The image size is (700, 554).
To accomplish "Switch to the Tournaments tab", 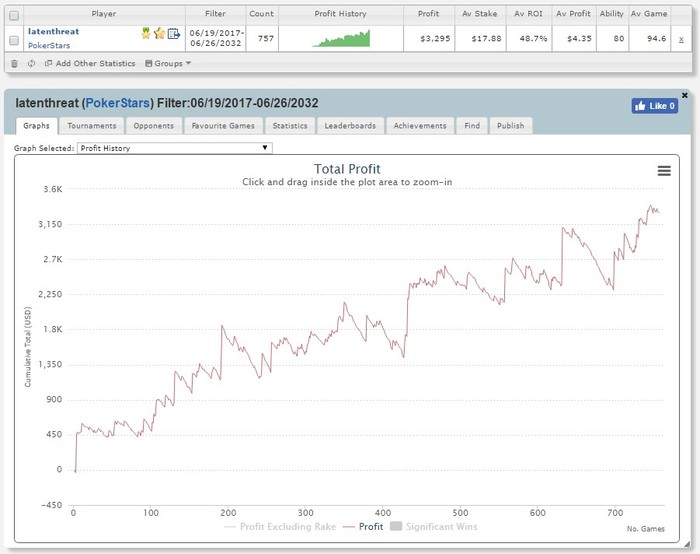I will 92,126.
